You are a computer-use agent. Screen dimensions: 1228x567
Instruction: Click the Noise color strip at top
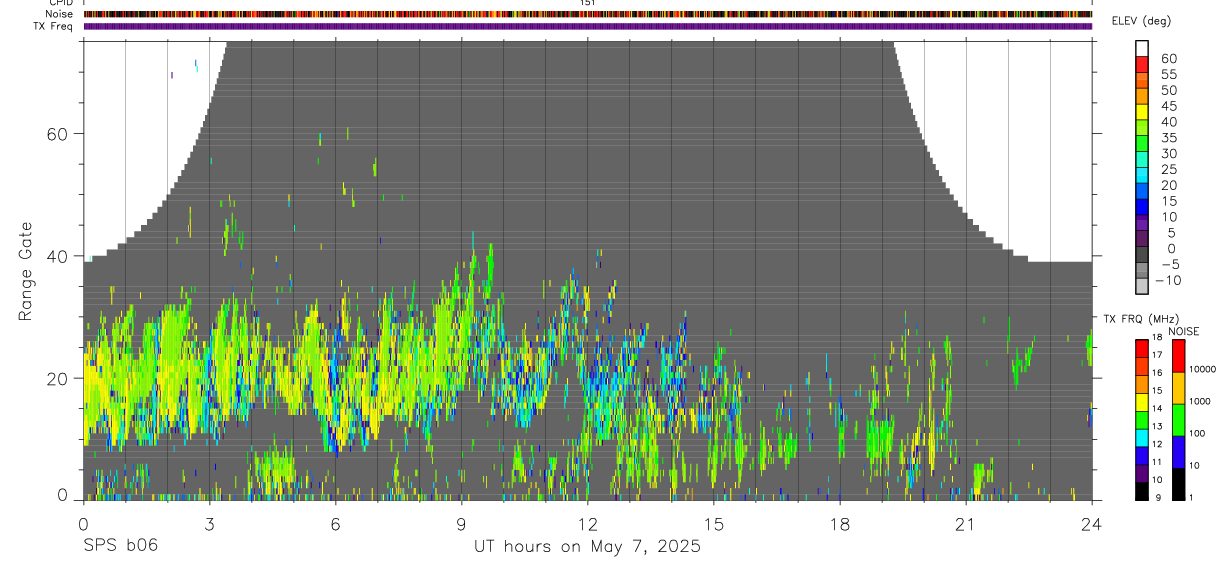pyautogui.click(x=587, y=14)
